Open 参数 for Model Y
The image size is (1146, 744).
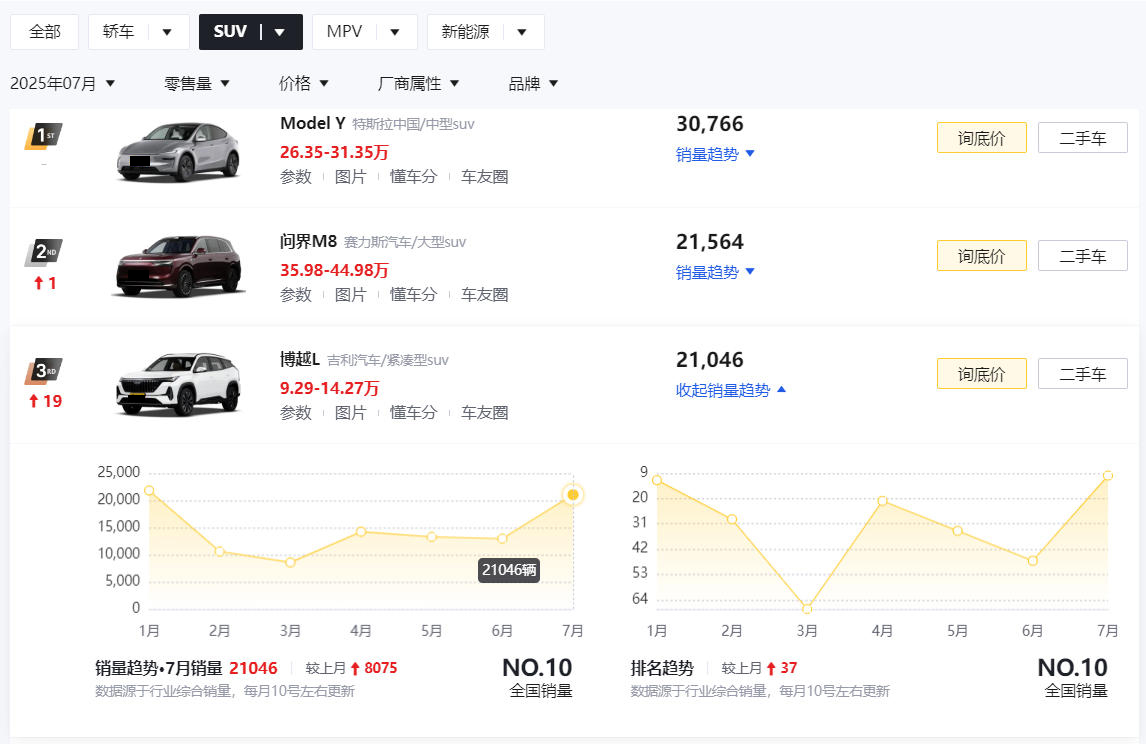[296, 177]
